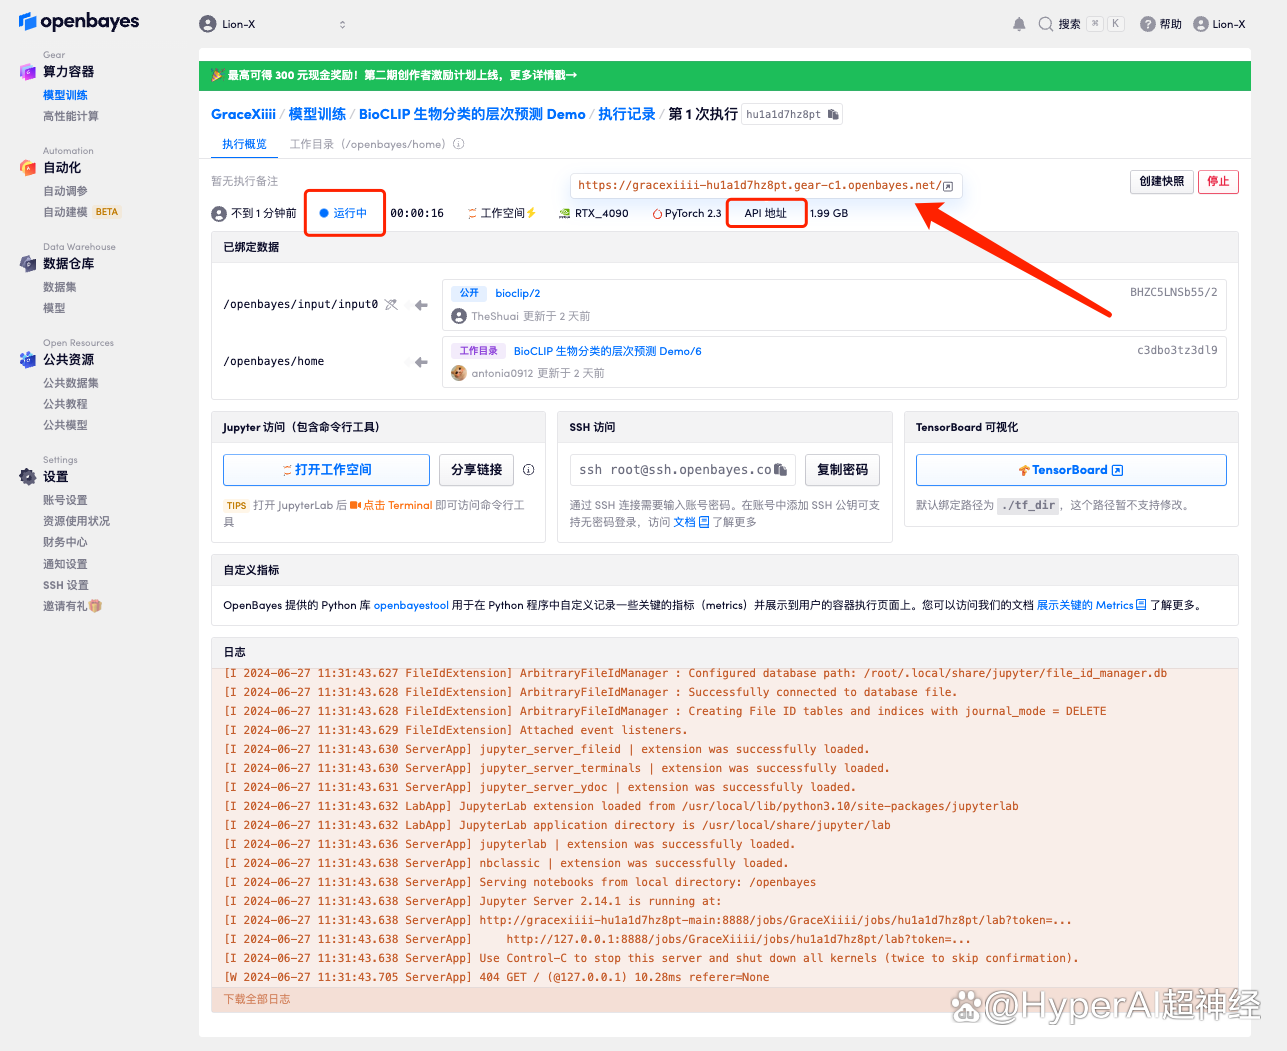The height and width of the screenshot is (1051, 1287).
Task: Open the Lion-X user account menu
Action: click(1219, 24)
